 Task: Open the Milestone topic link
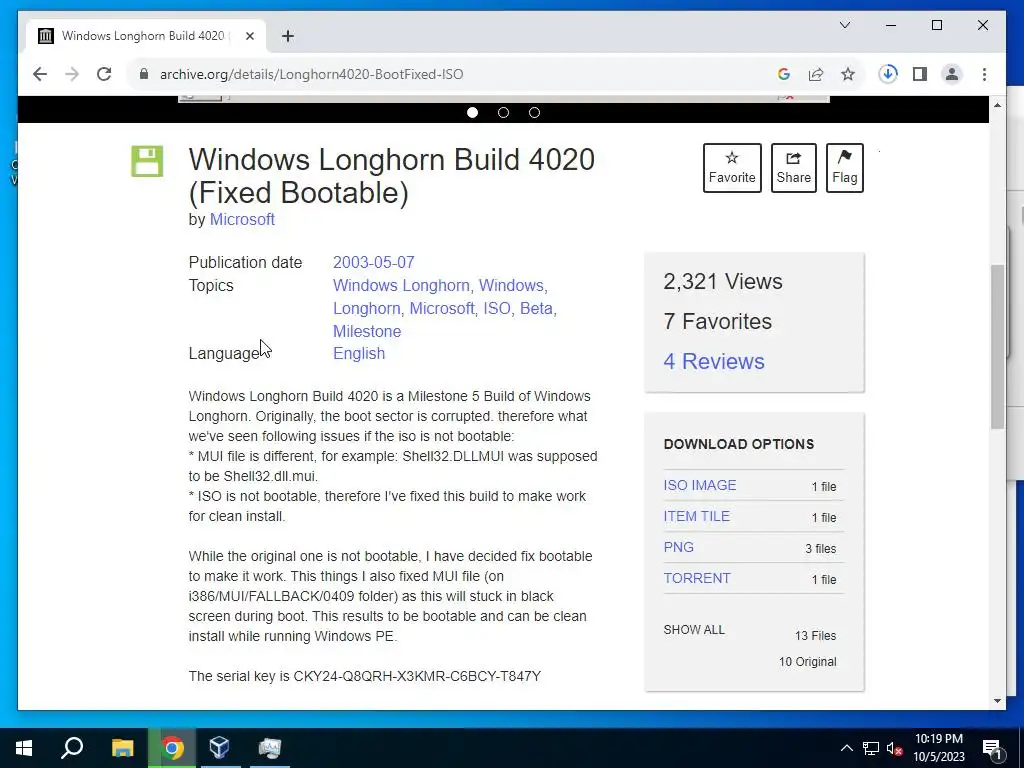tap(367, 331)
